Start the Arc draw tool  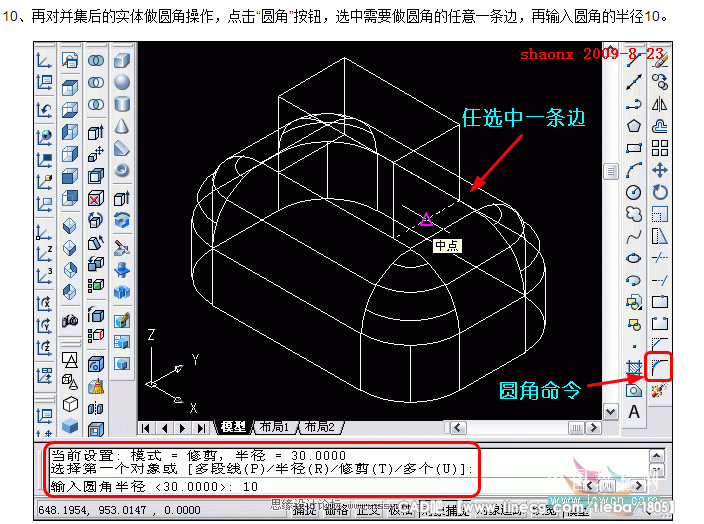634,170
